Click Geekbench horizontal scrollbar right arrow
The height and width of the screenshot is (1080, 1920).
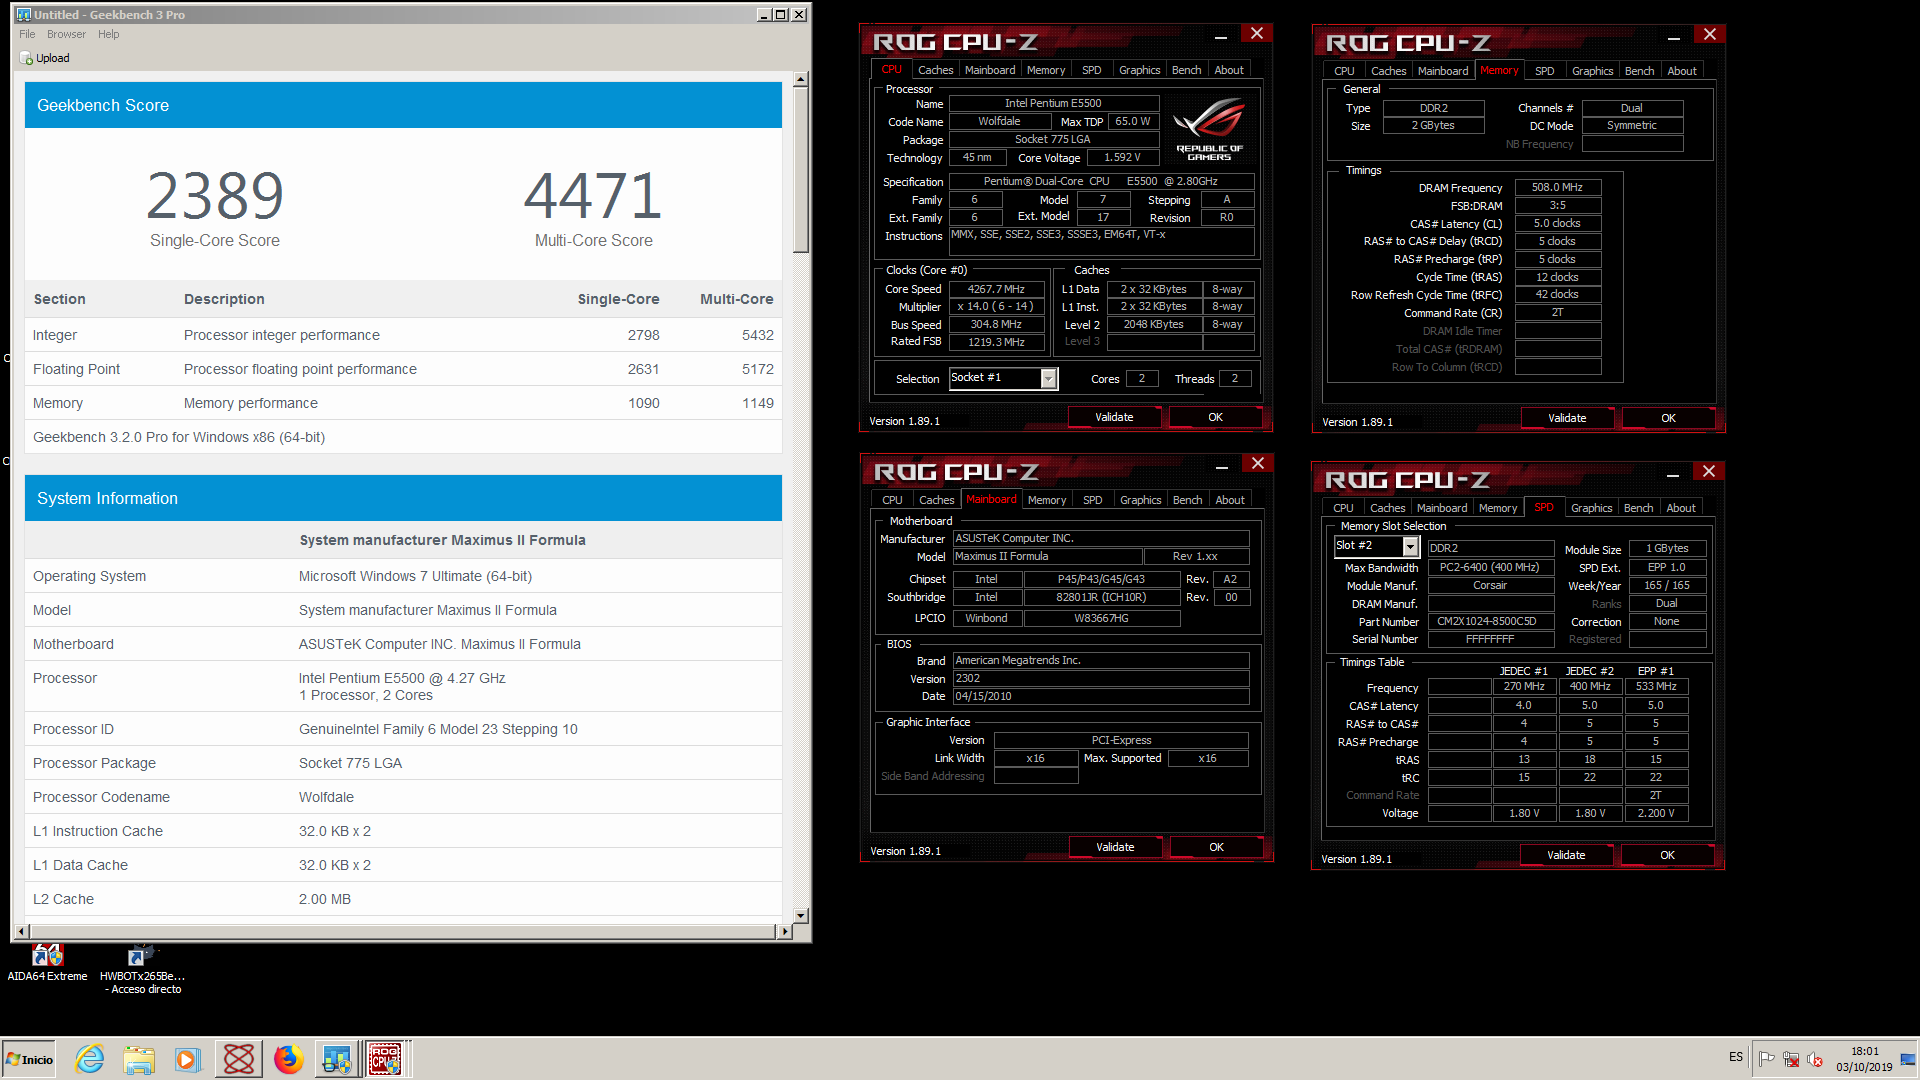784,931
